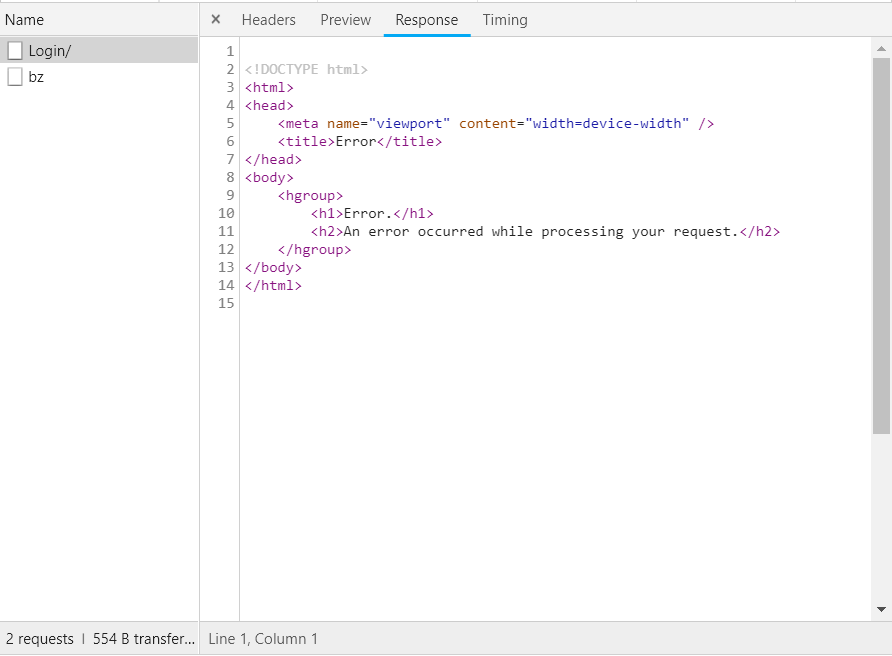Click line number 1 in the gutter
The width and height of the screenshot is (892, 656).
(230, 51)
